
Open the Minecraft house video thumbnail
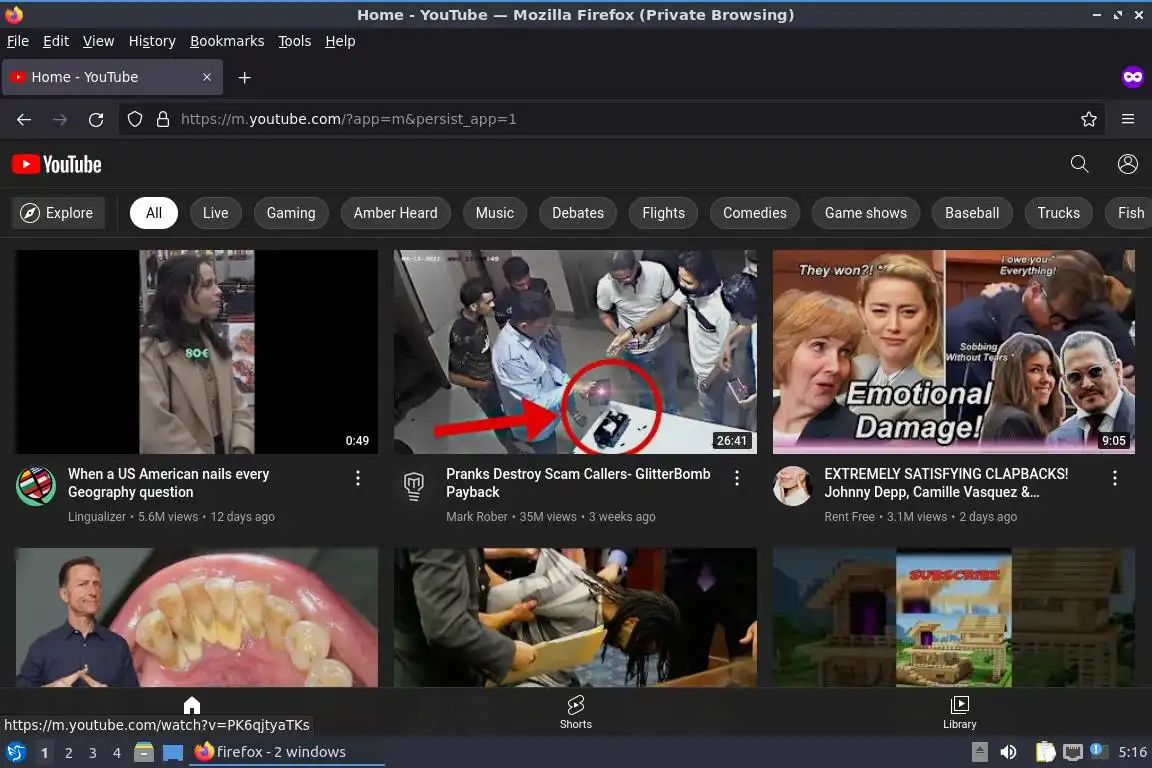click(x=954, y=617)
